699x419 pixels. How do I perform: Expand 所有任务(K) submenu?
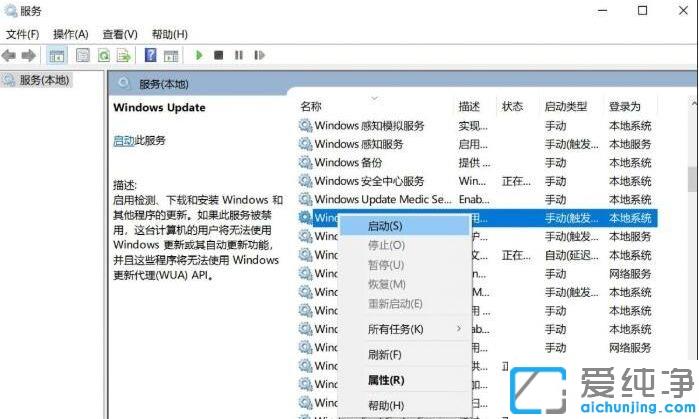click(x=405, y=329)
